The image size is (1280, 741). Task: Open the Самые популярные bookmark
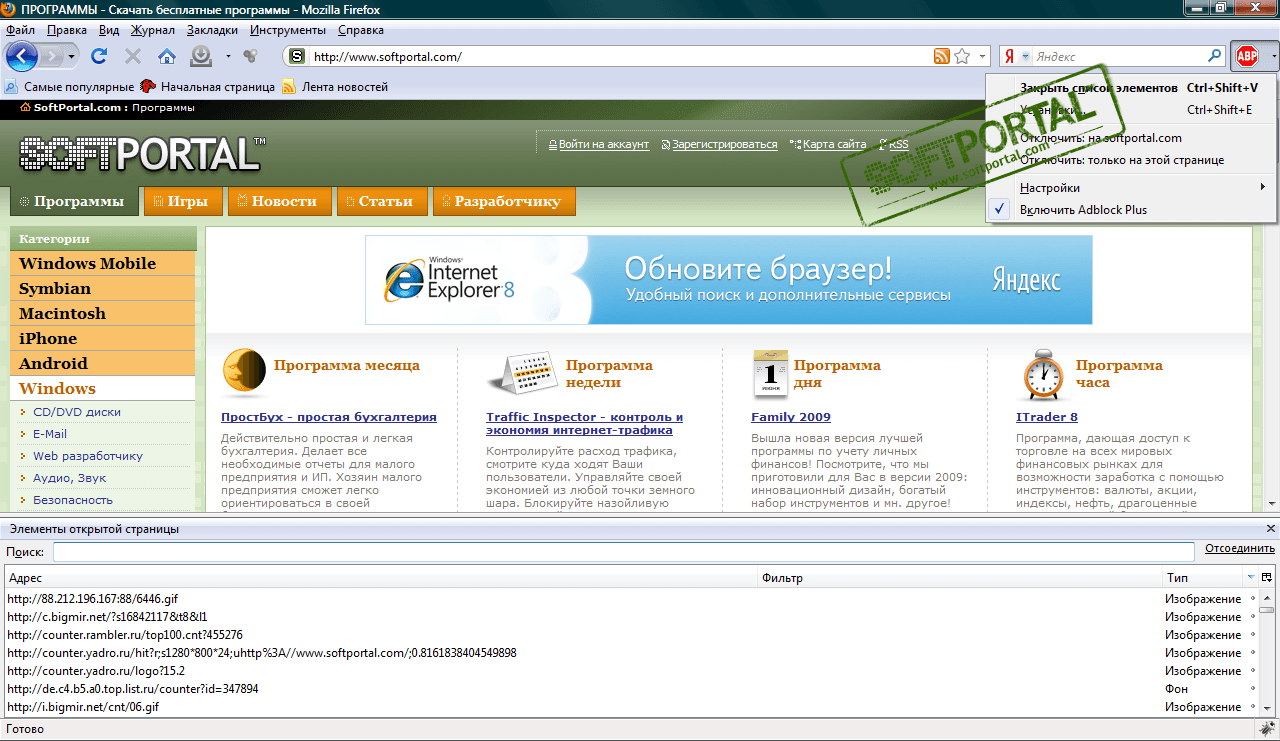pos(70,87)
